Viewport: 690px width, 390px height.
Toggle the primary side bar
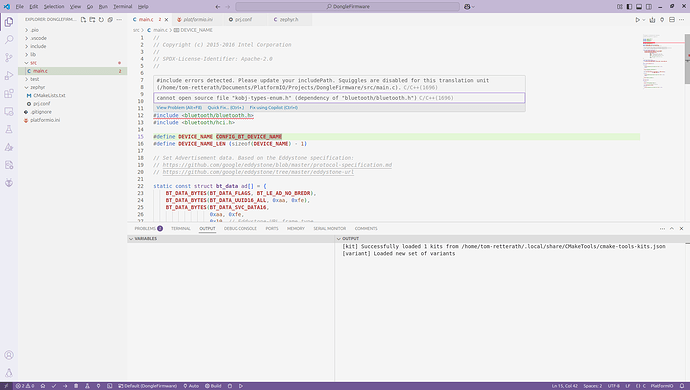pyautogui.click(x=629, y=7)
